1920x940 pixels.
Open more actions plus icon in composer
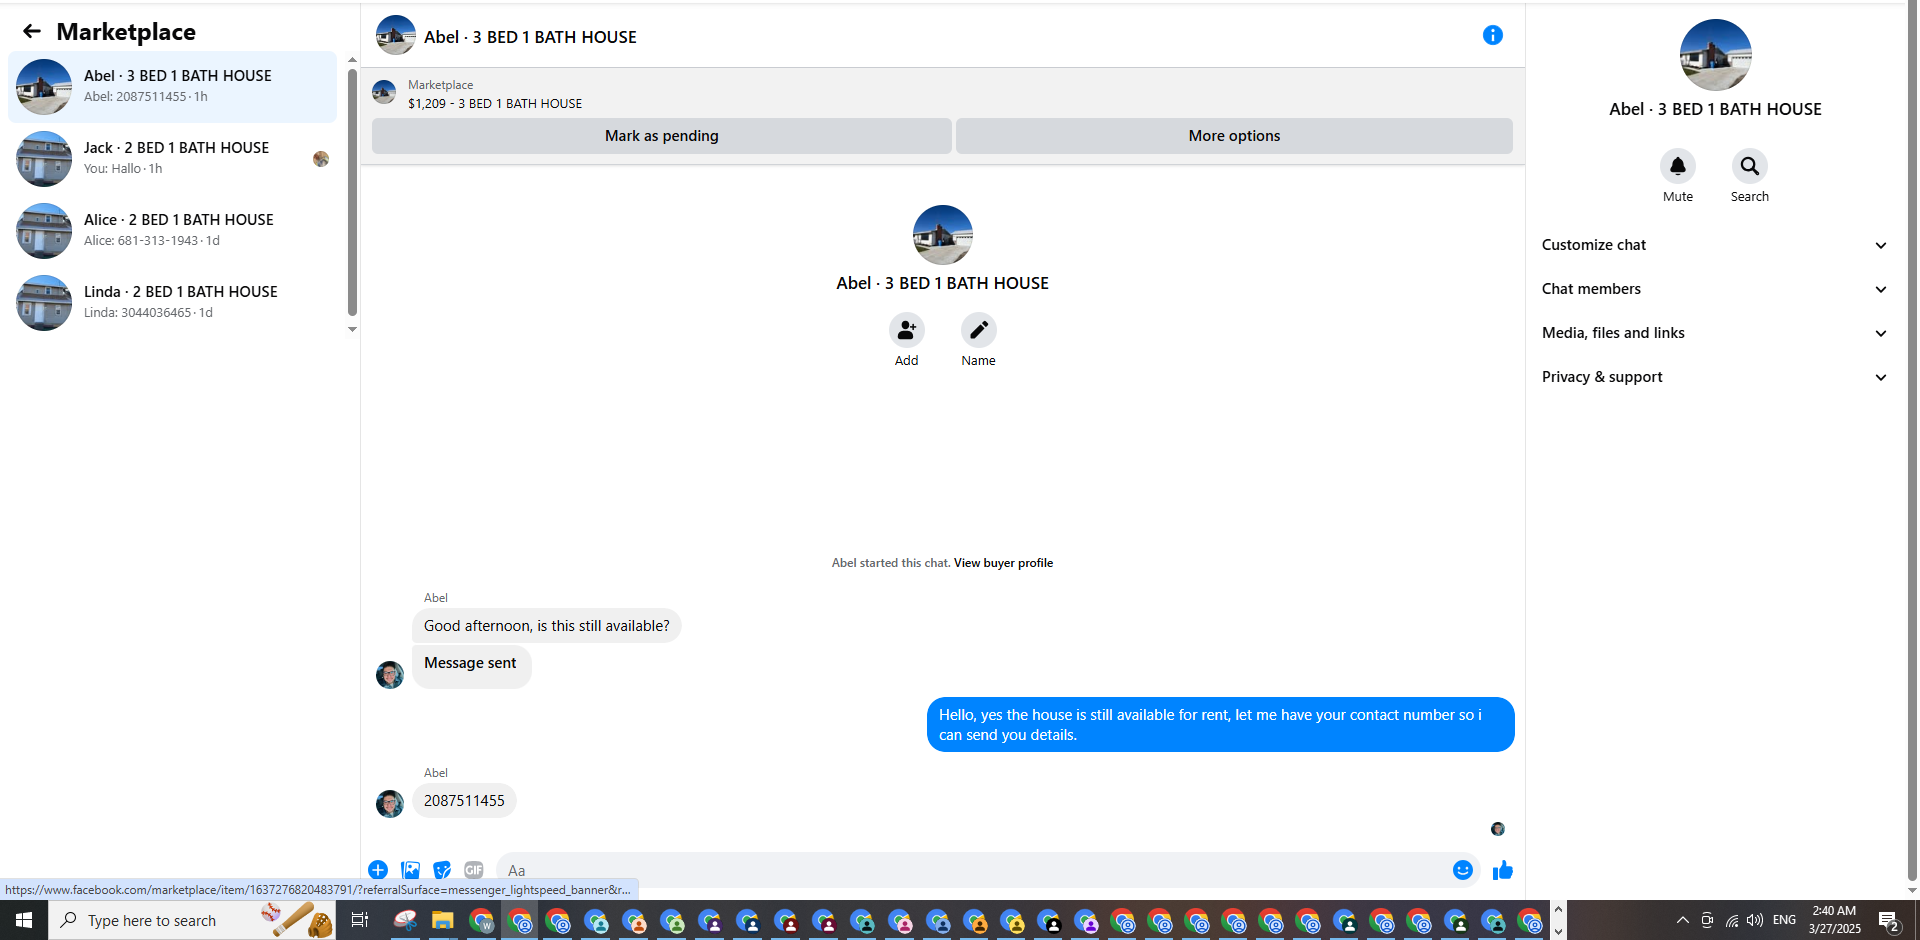tap(378, 870)
